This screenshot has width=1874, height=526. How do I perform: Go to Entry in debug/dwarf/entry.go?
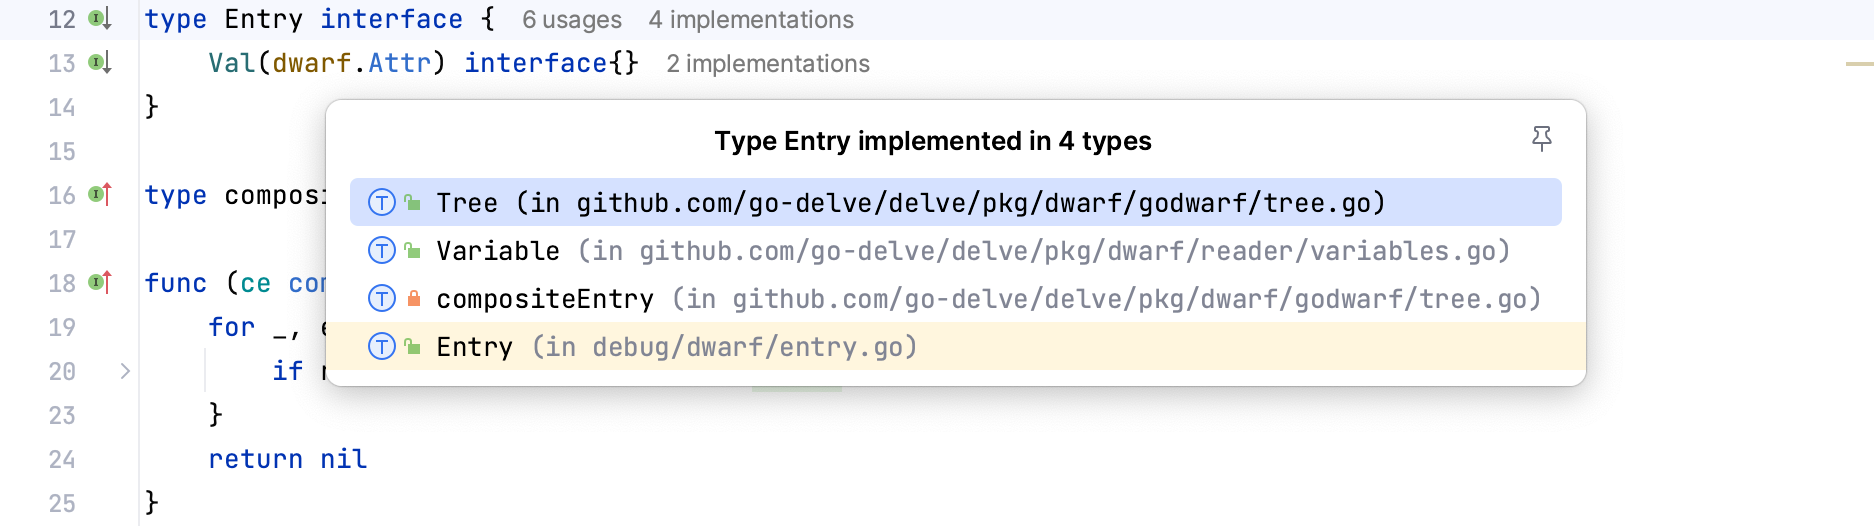[x=676, y=347]
